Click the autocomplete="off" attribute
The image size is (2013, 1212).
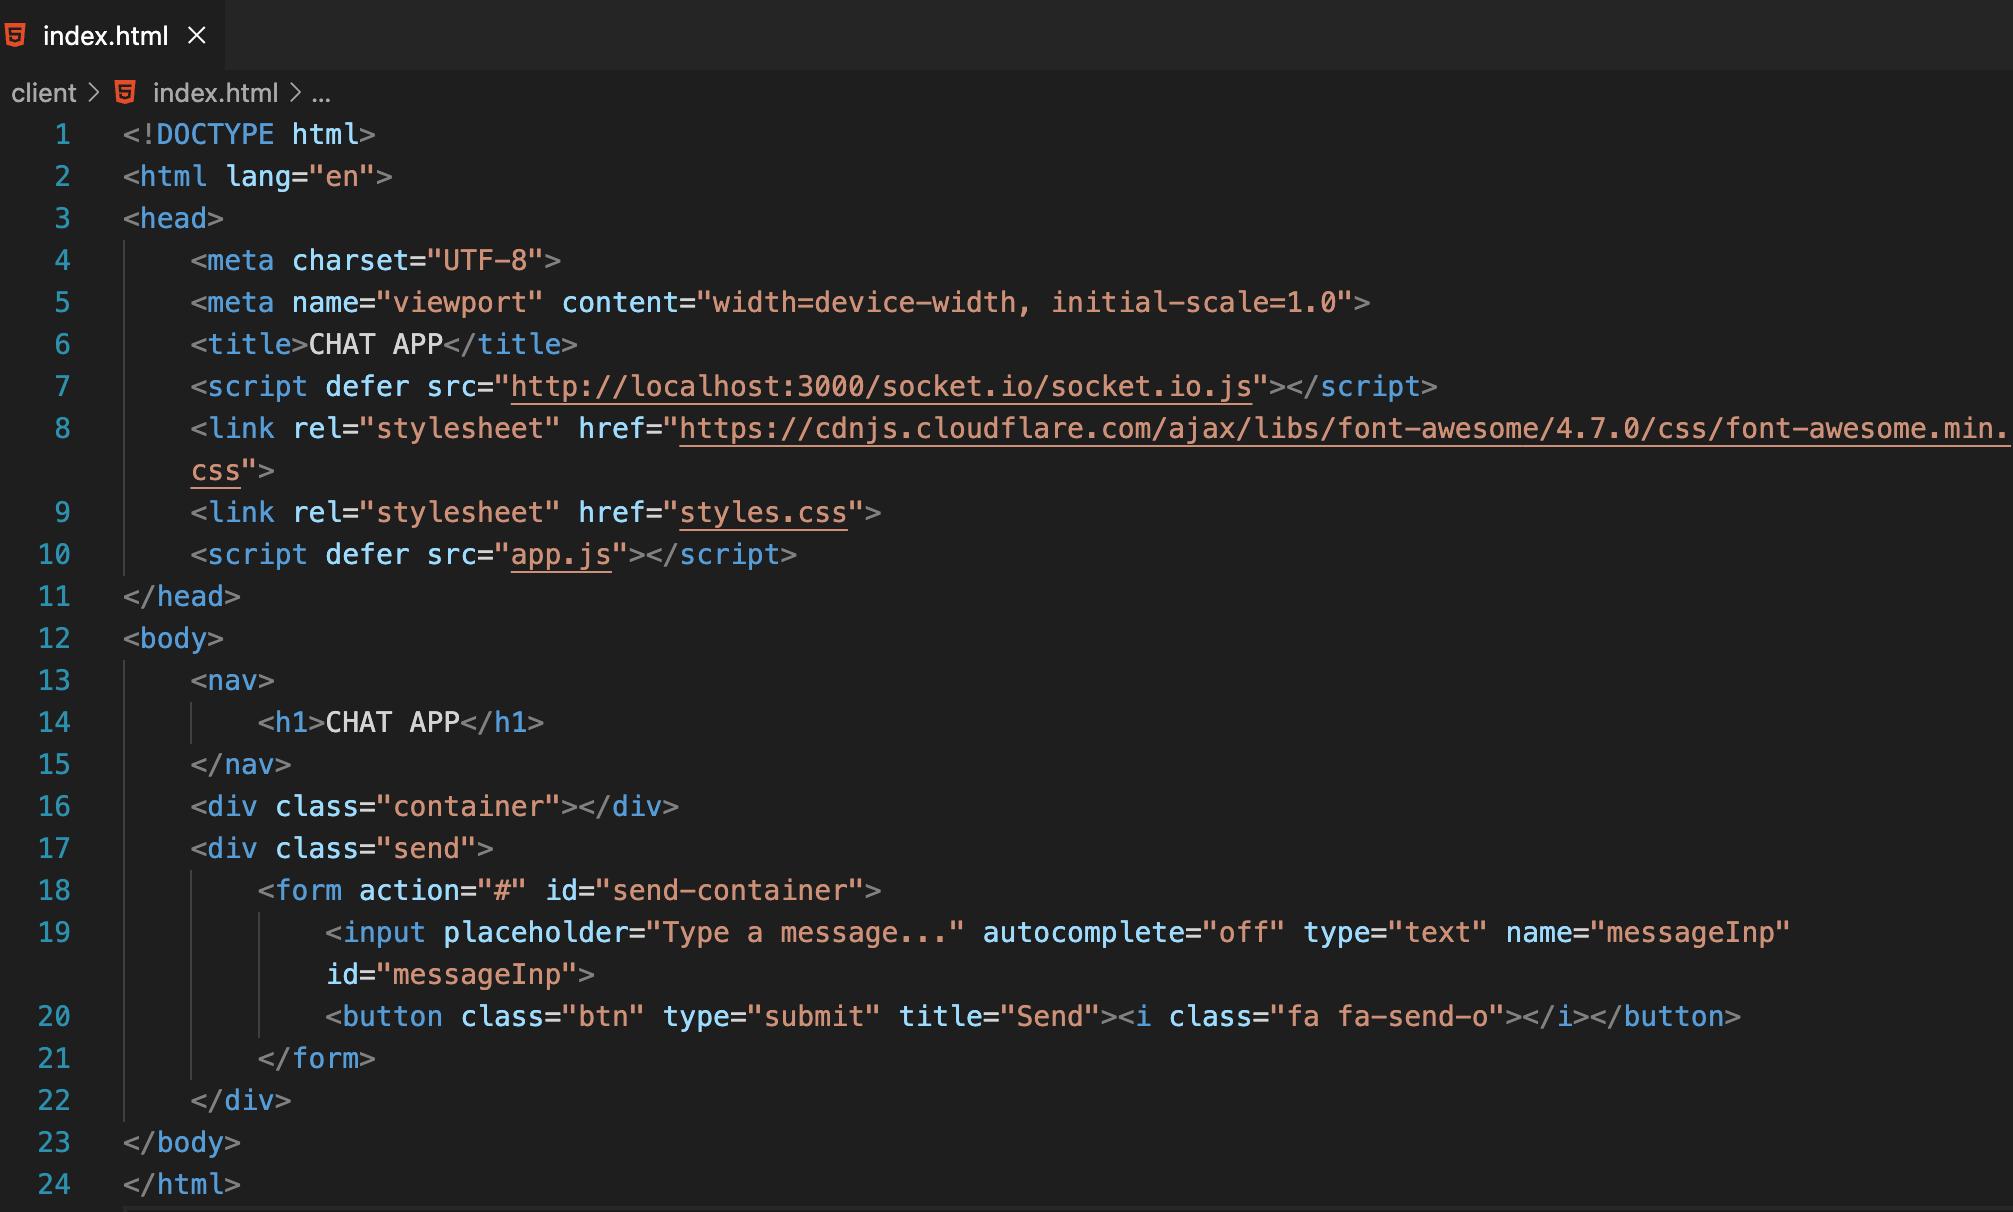(1134, 932)
